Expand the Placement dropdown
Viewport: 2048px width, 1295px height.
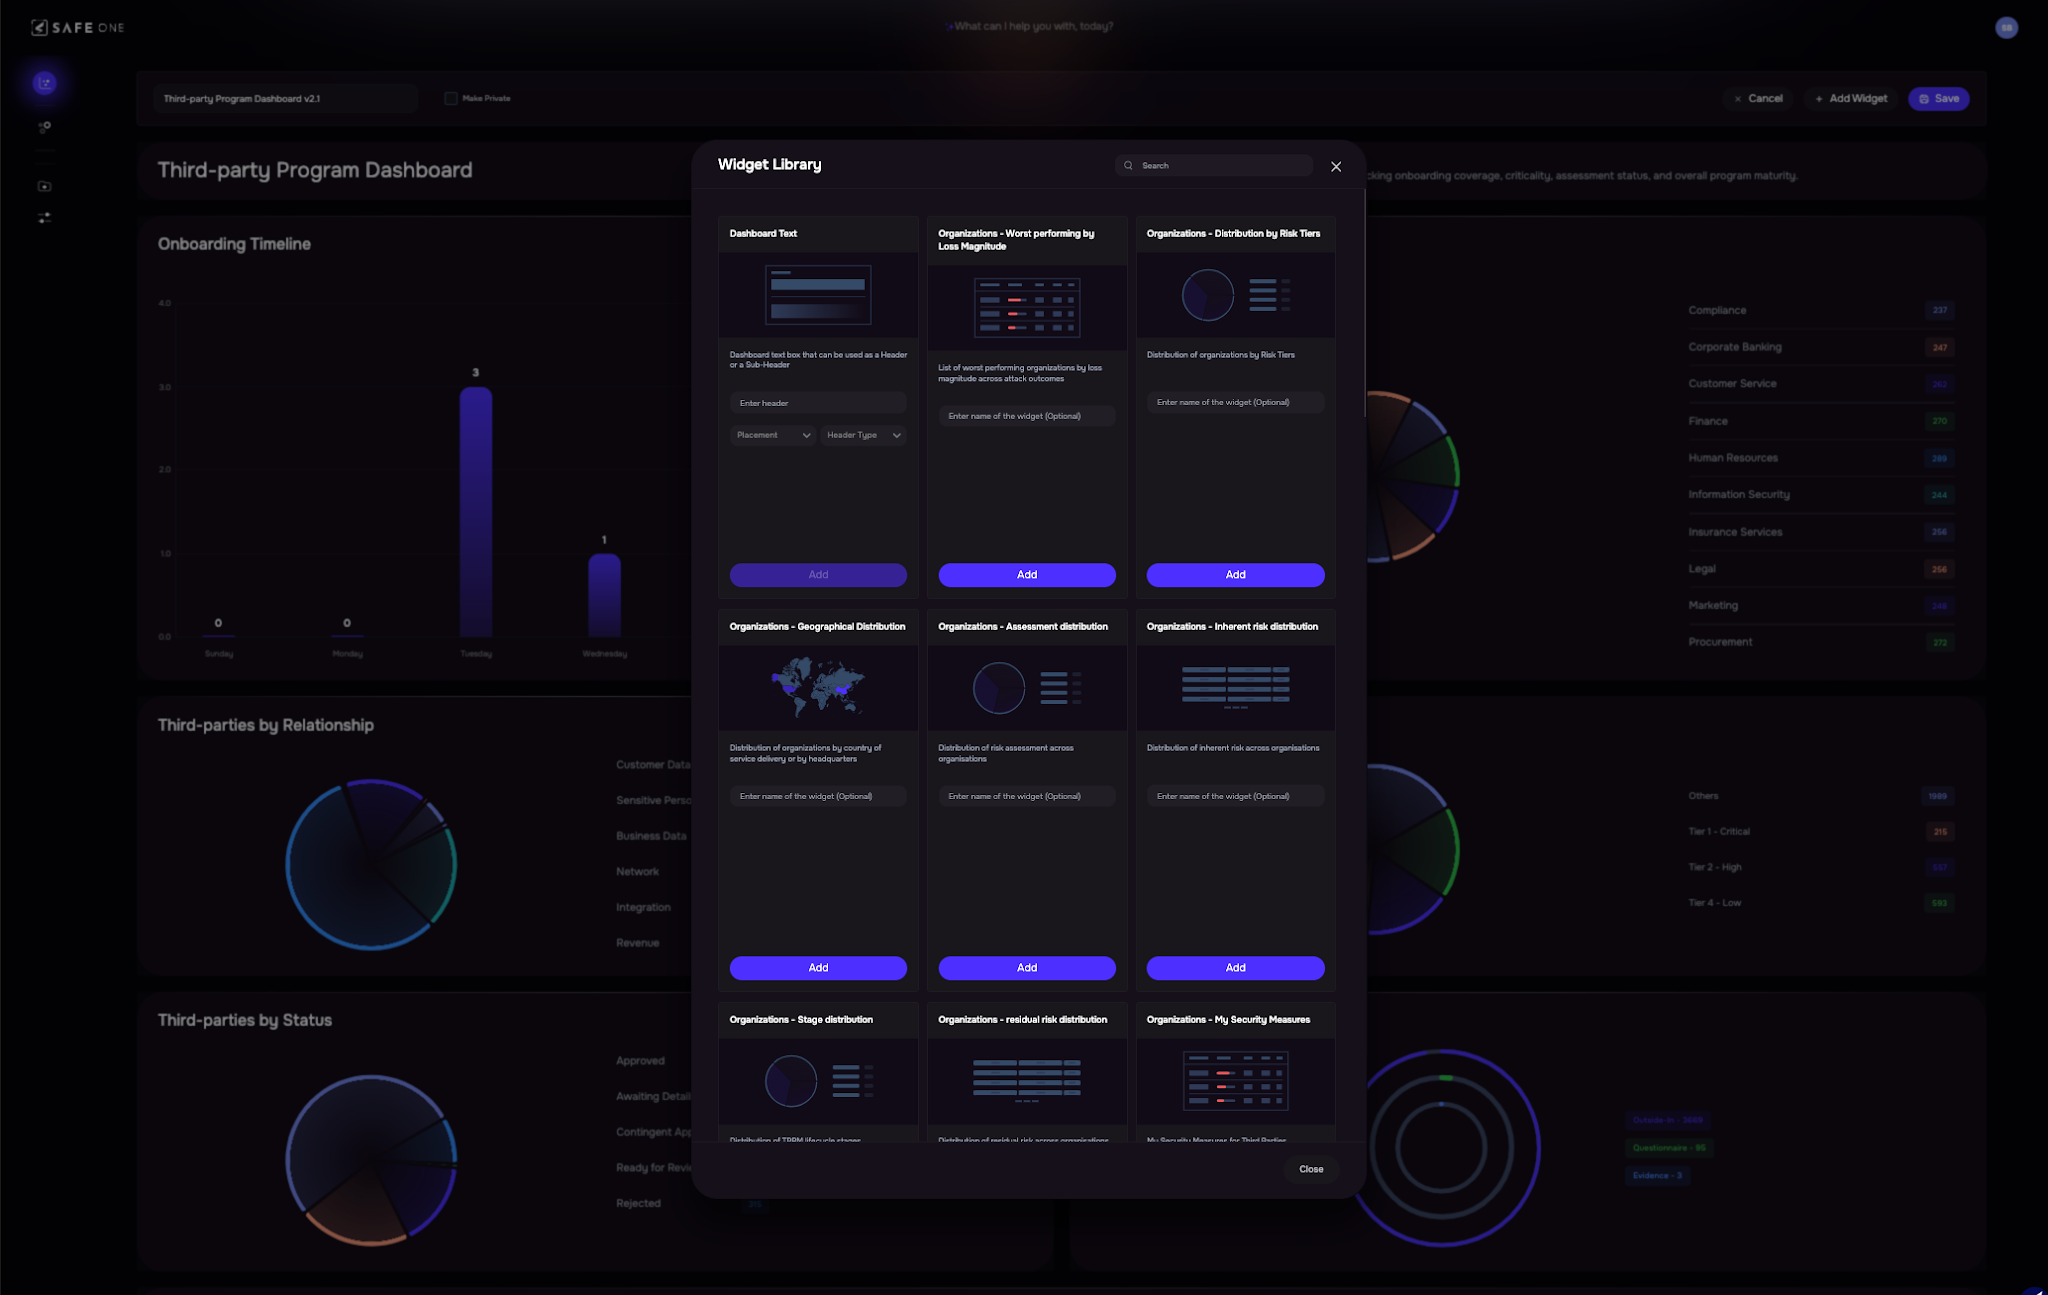[x=773, y=435]
